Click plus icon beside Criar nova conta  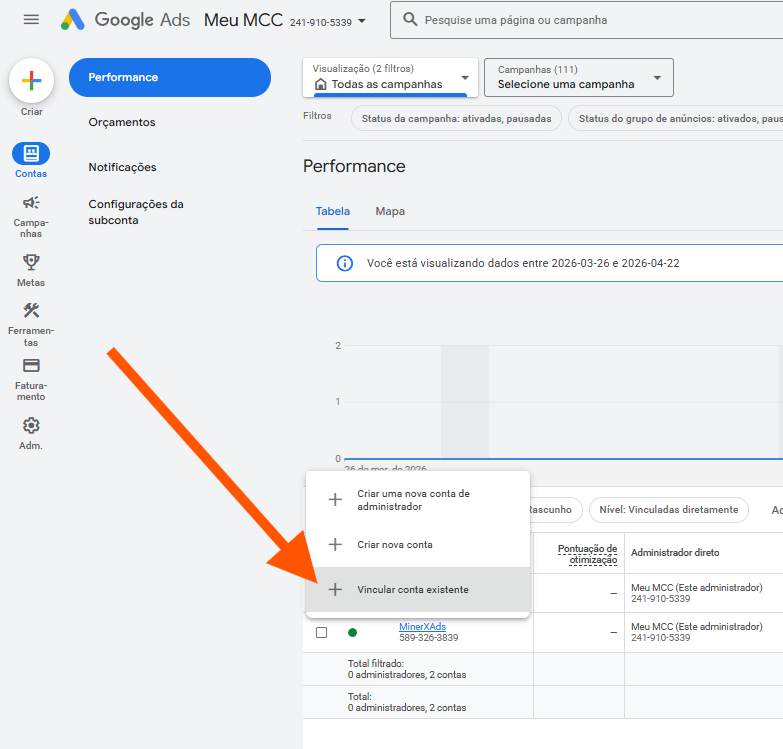pos(335,544)
